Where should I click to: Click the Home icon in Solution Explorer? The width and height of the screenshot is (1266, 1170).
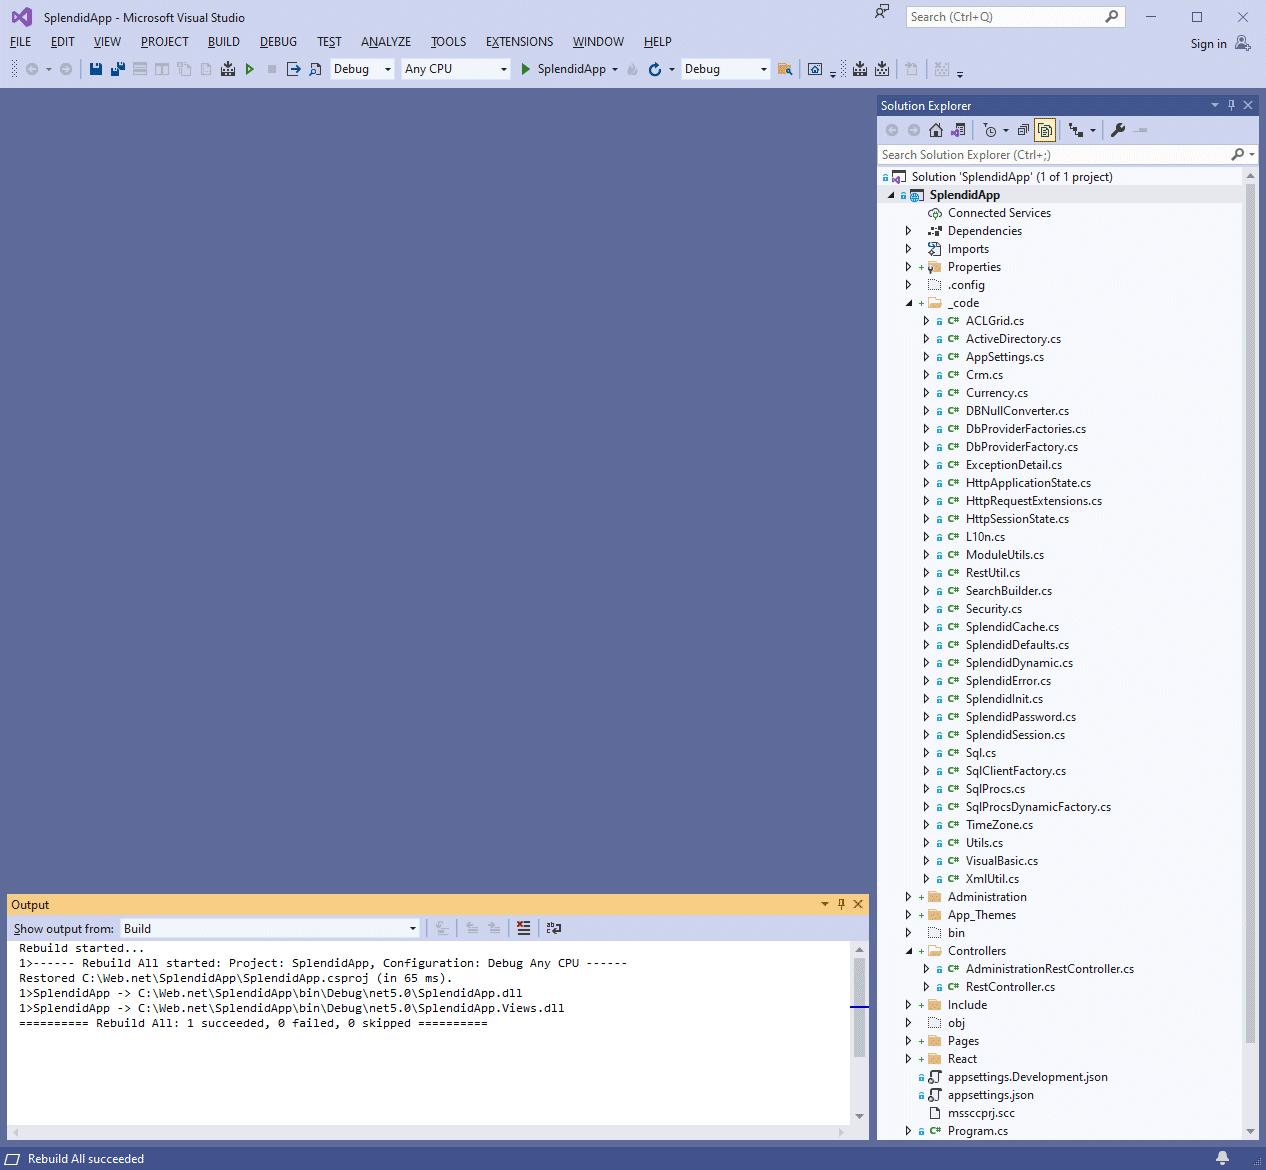click(936, 130)
